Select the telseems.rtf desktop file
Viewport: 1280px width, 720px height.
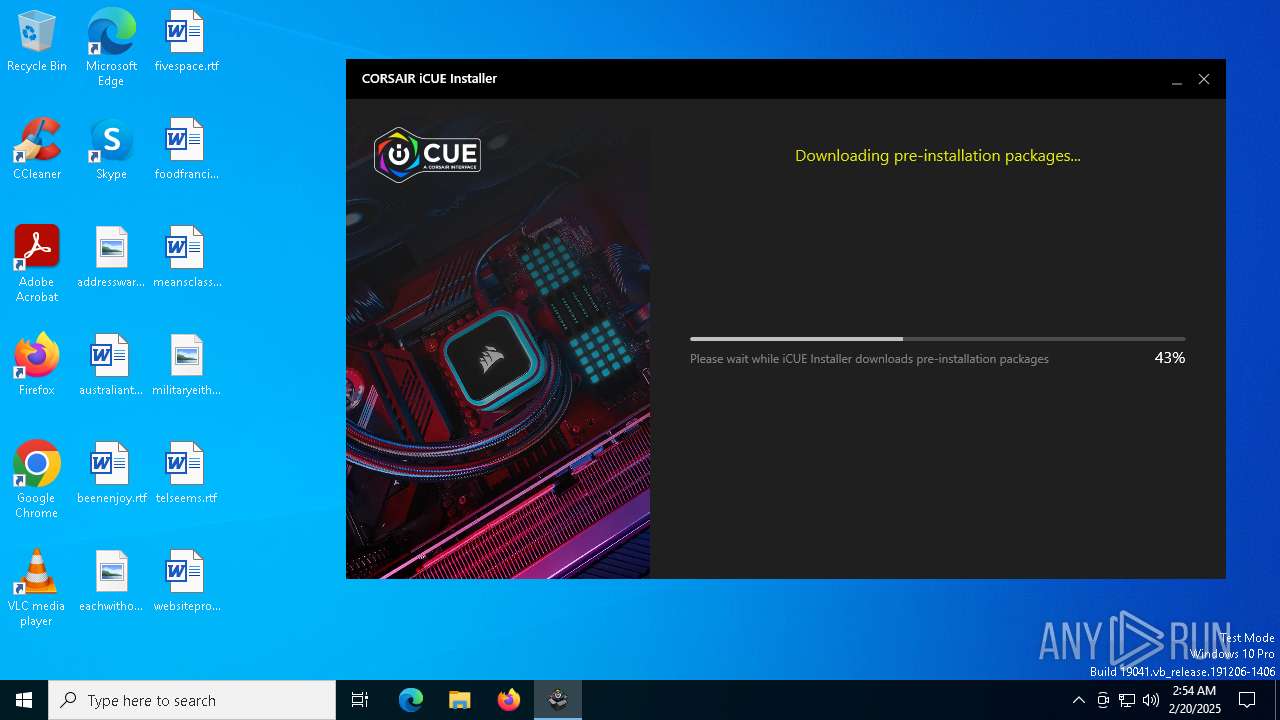(186, 474)
